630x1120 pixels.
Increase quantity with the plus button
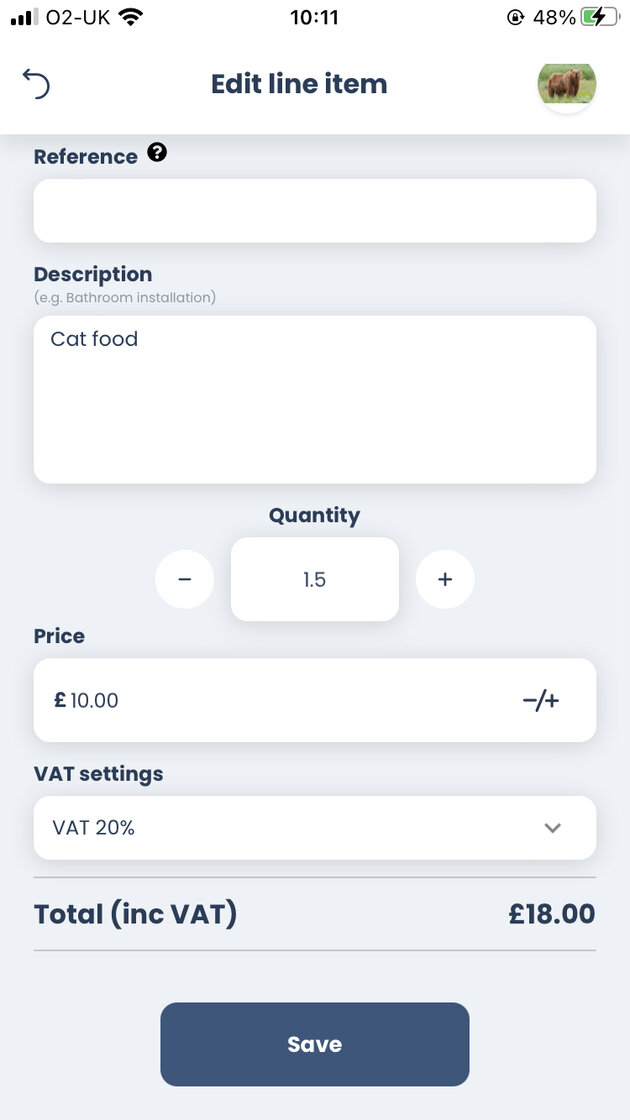[x=445, y=580]
